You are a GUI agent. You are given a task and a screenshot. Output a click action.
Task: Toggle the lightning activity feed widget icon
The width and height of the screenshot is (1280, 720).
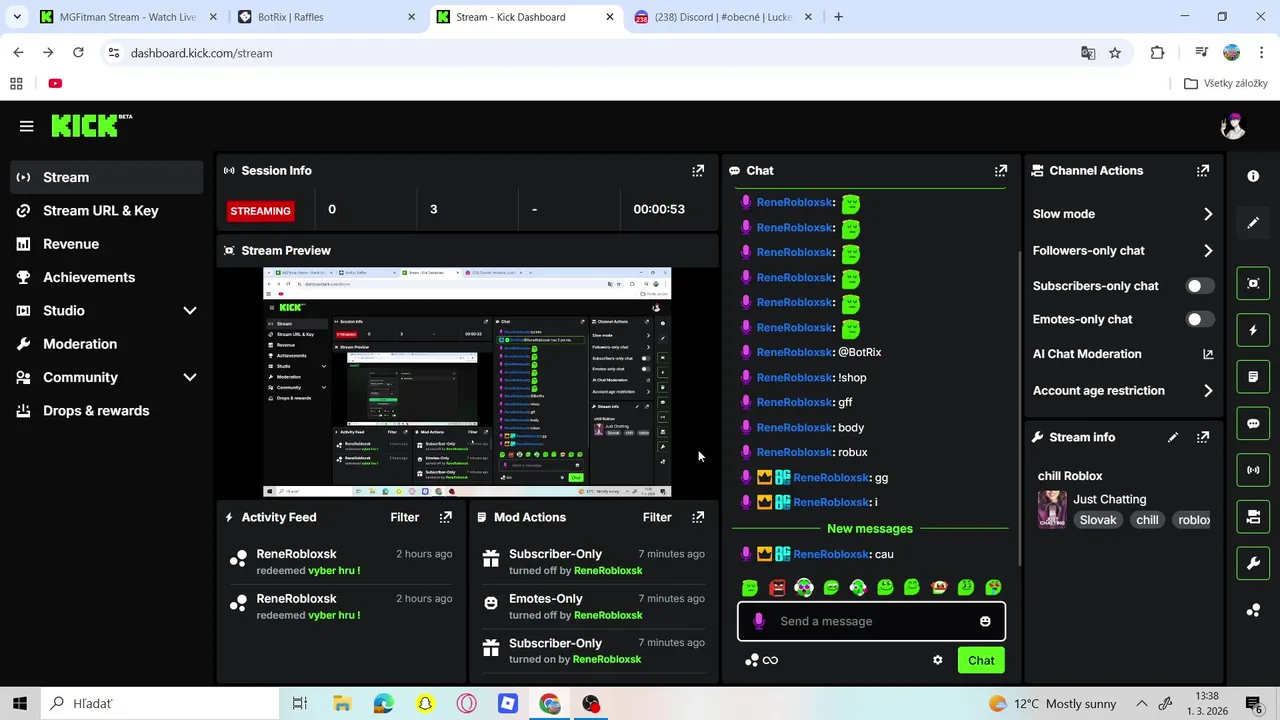pos(1253,330)
